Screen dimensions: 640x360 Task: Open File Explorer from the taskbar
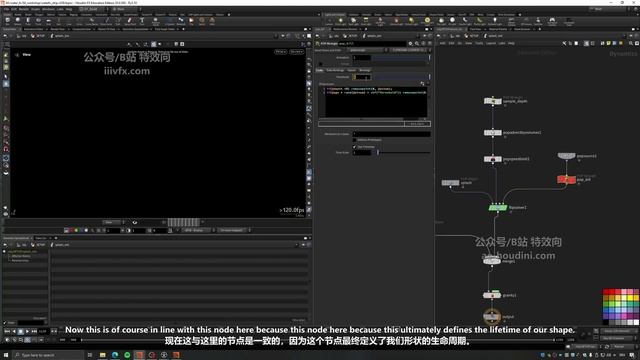[x=102, y=355]
